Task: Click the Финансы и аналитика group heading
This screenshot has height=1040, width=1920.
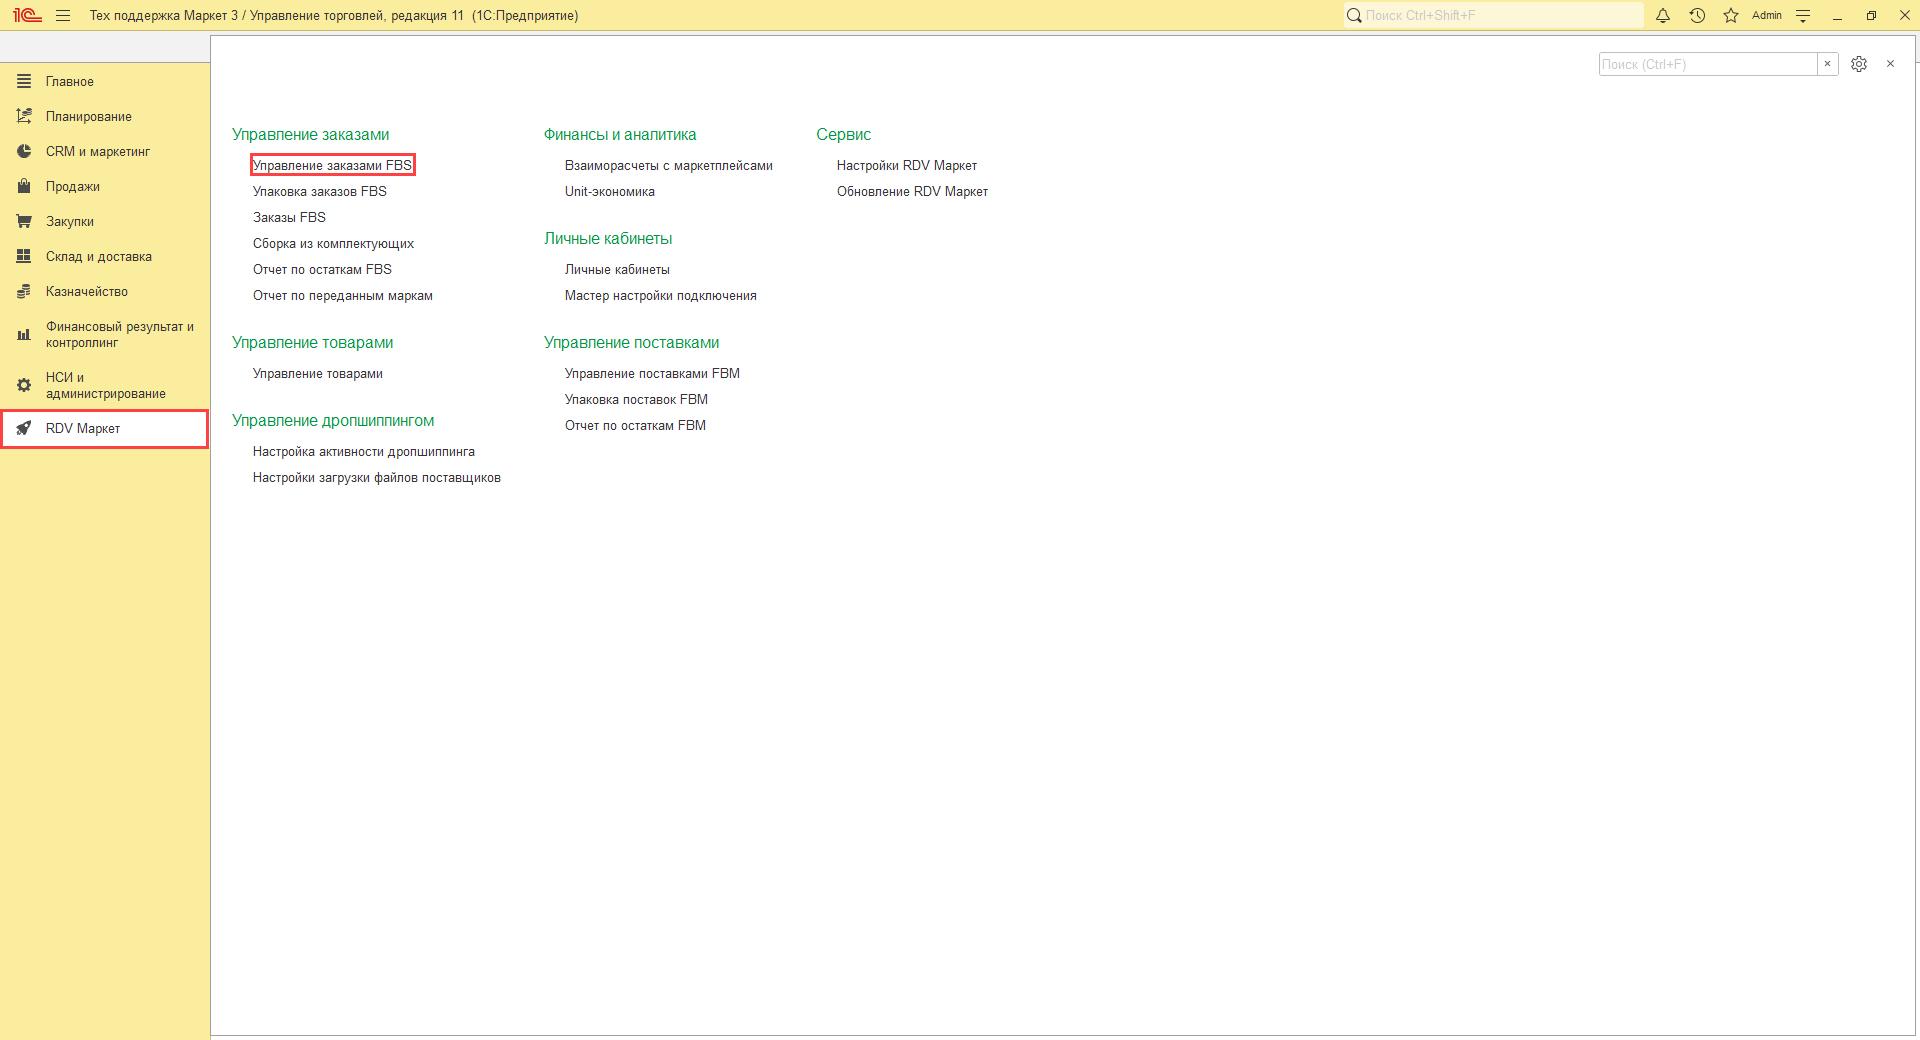Action: pyautogui.click(x=620, y=134)
